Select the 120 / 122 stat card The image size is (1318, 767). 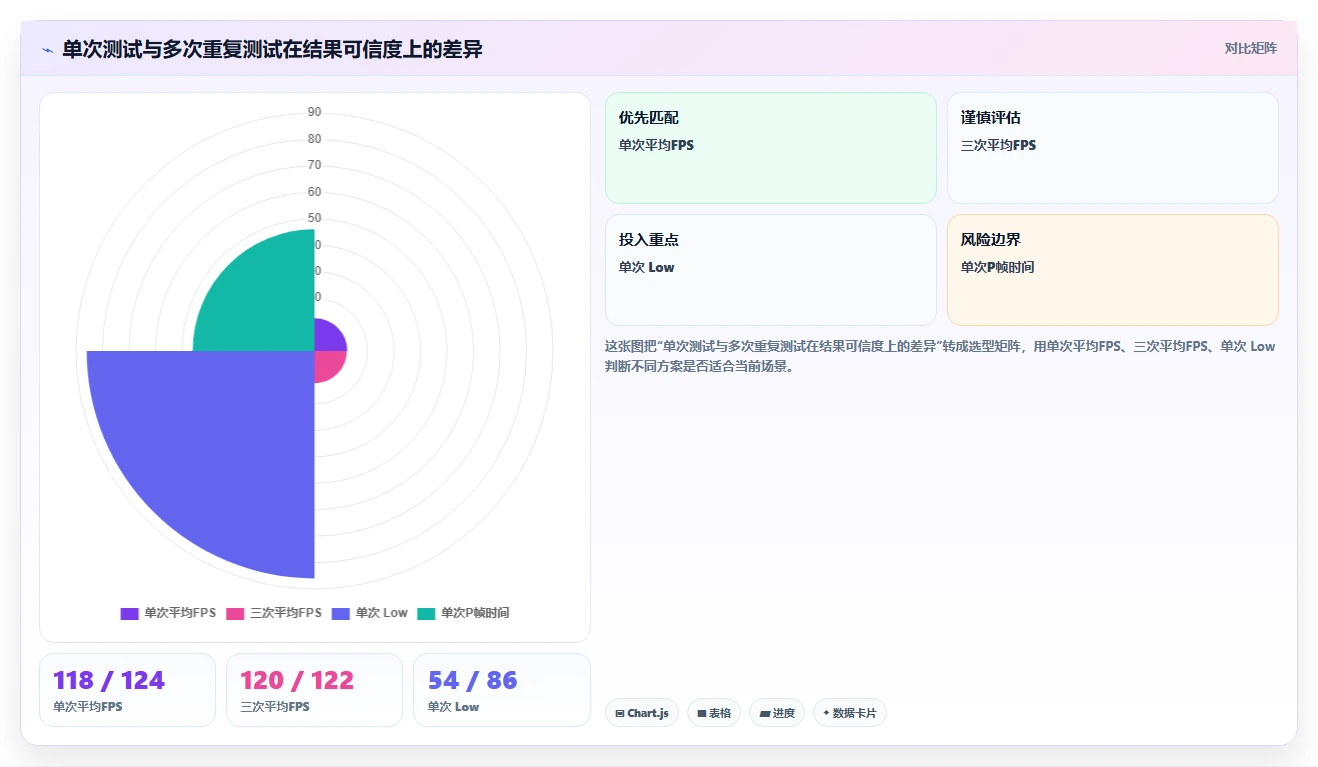(x=314, y=690)
